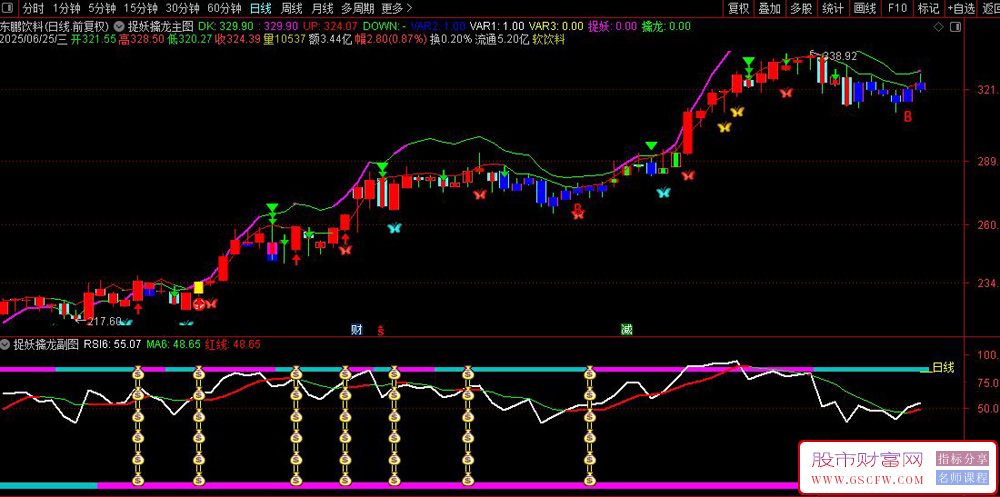This screenshot has height=497, width=1000.
Task: Open the 捉妖擒龙副图 indicator dropdown arrow
Action: click(6, 345)
